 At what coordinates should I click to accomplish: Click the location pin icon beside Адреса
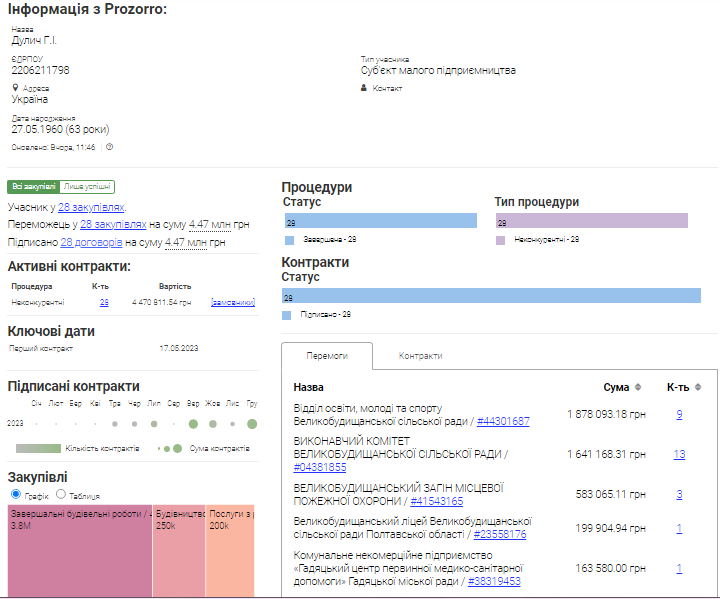tap(15, 88)
